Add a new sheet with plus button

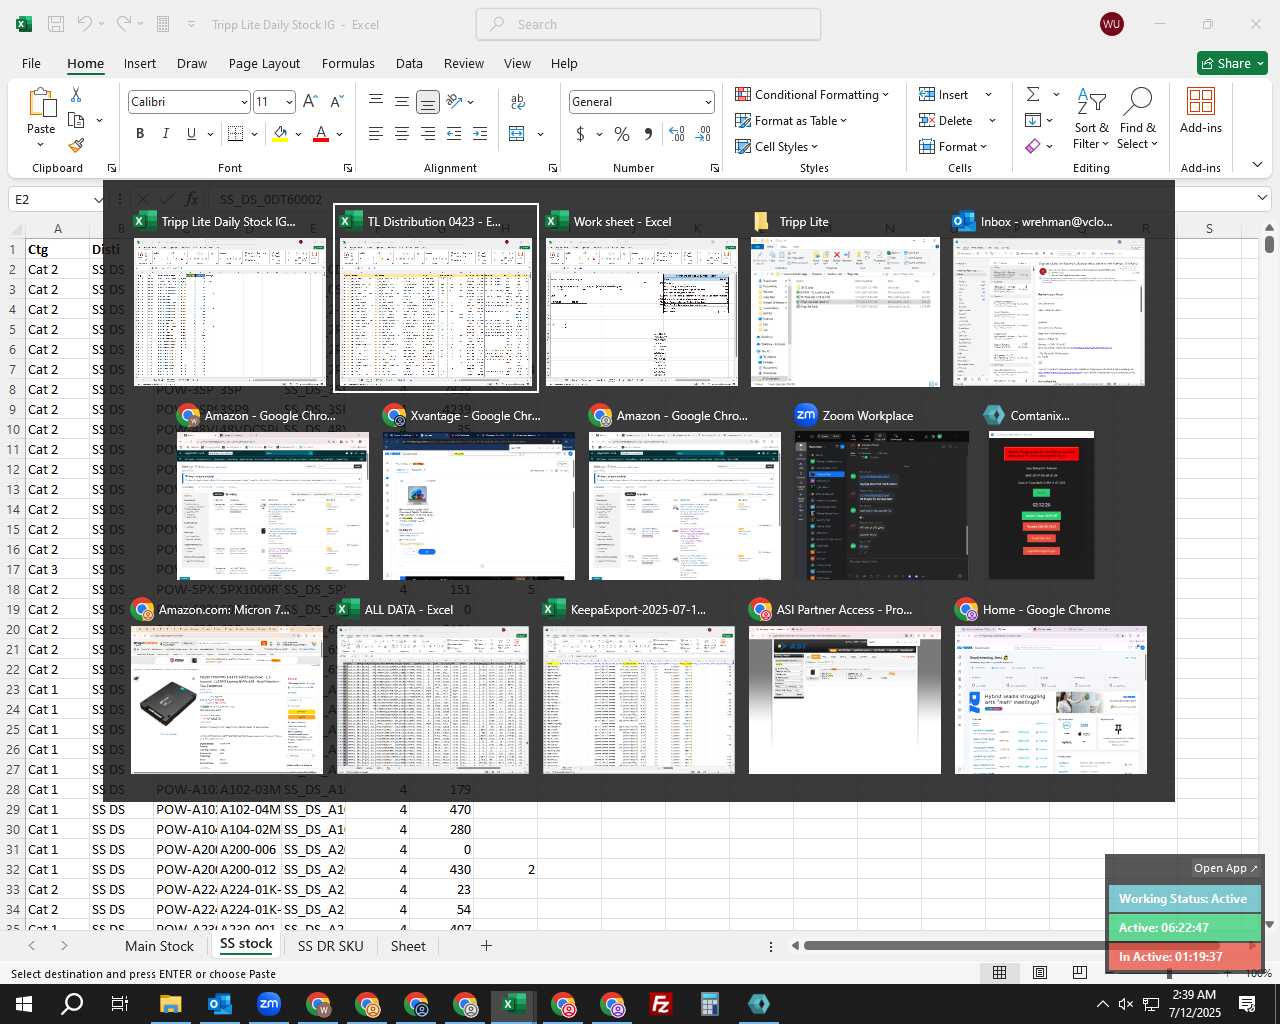[486, 945]
